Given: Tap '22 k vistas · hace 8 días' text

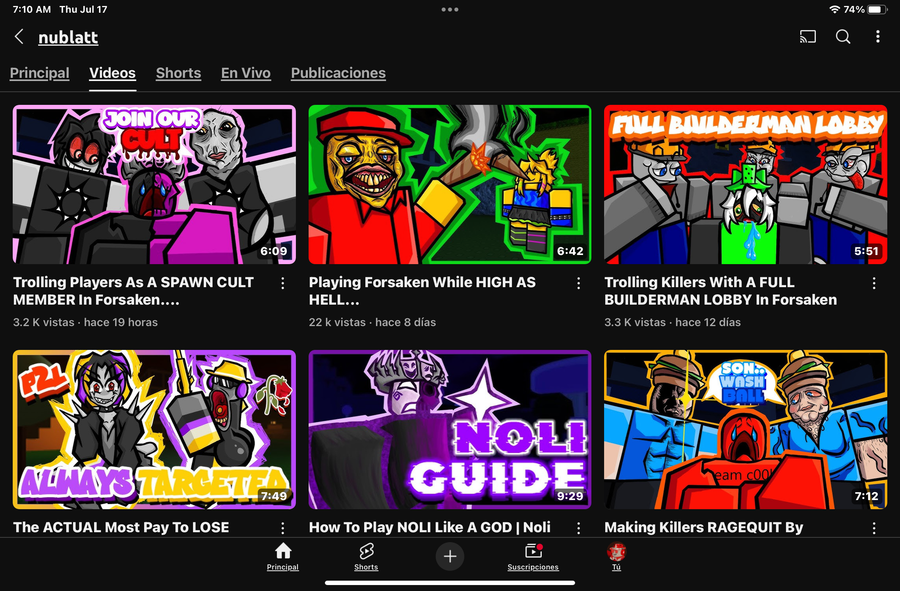Looking at the screenshot, I should (373, 322).
